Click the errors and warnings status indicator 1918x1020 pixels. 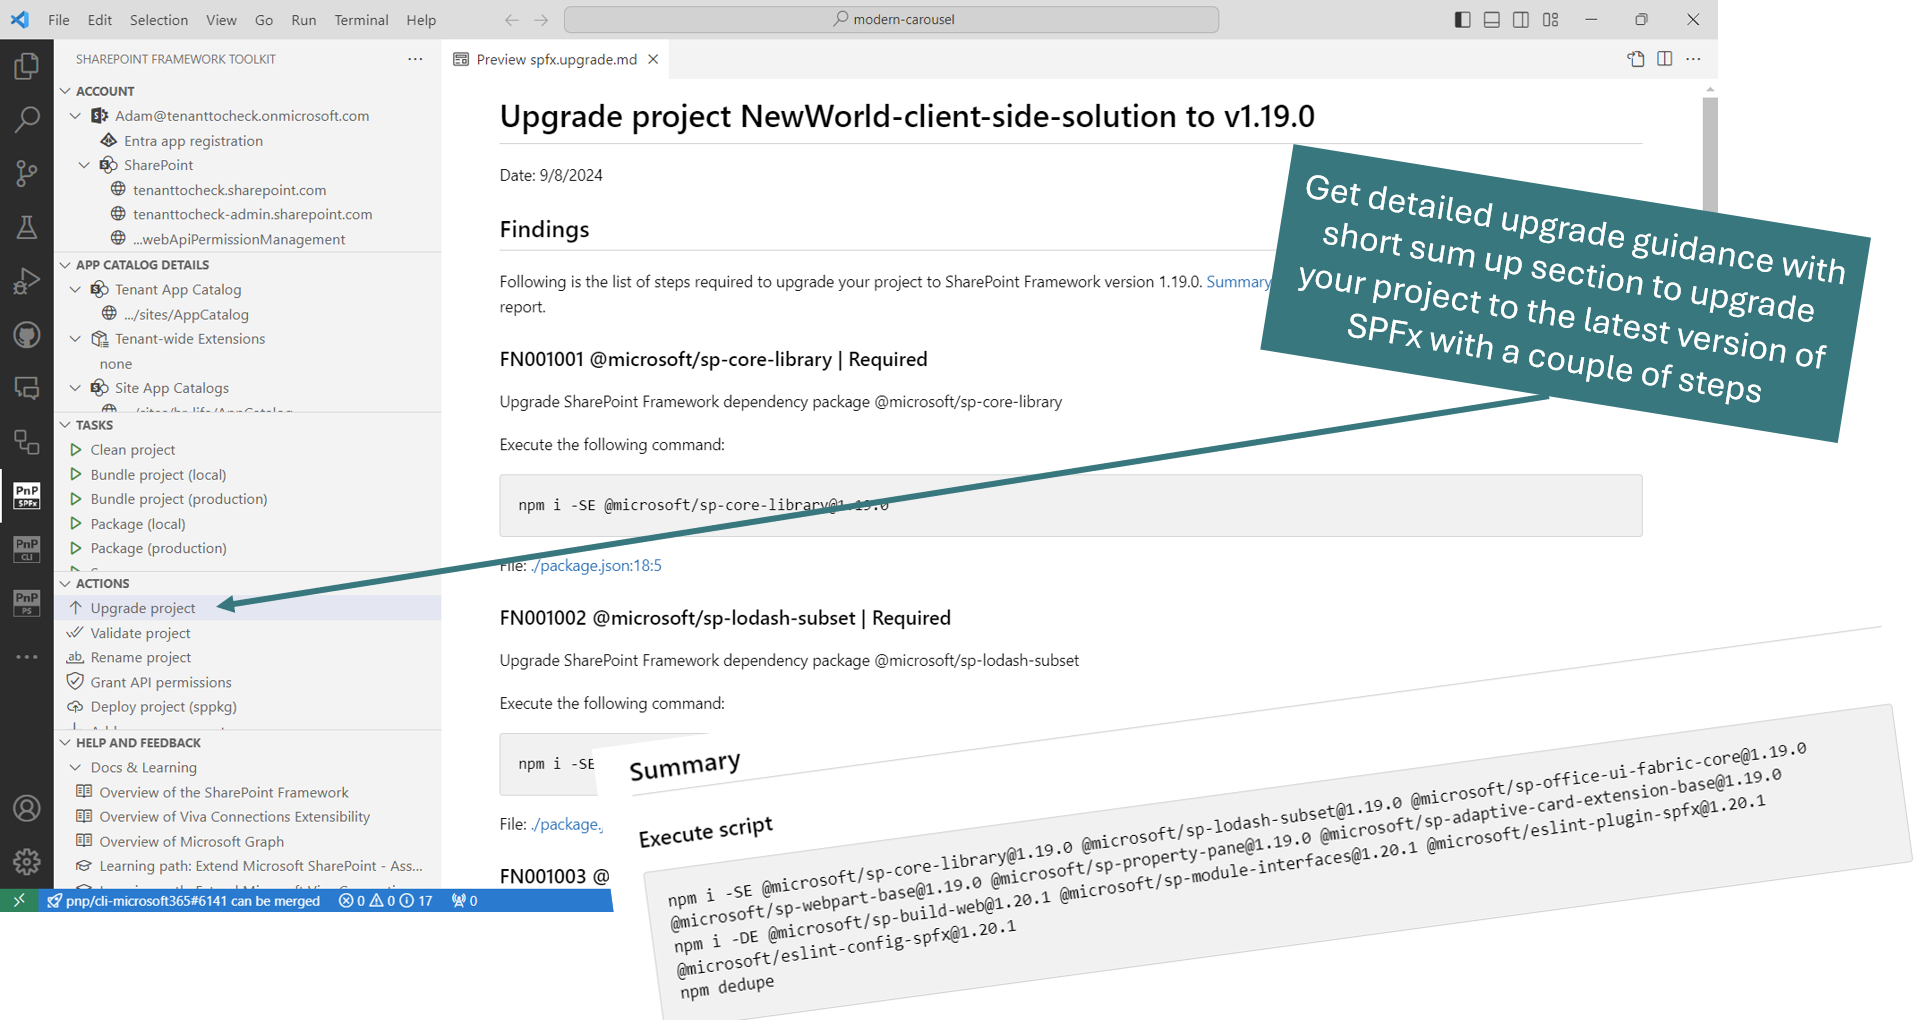coord(385,900)
